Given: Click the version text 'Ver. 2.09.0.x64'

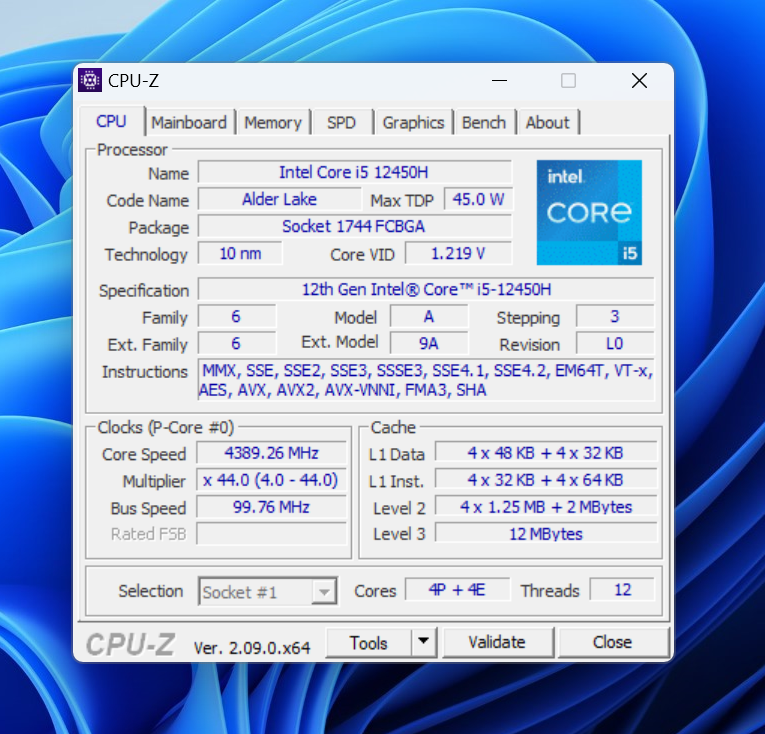Looking at the screenshot, I should coord(252,648).
